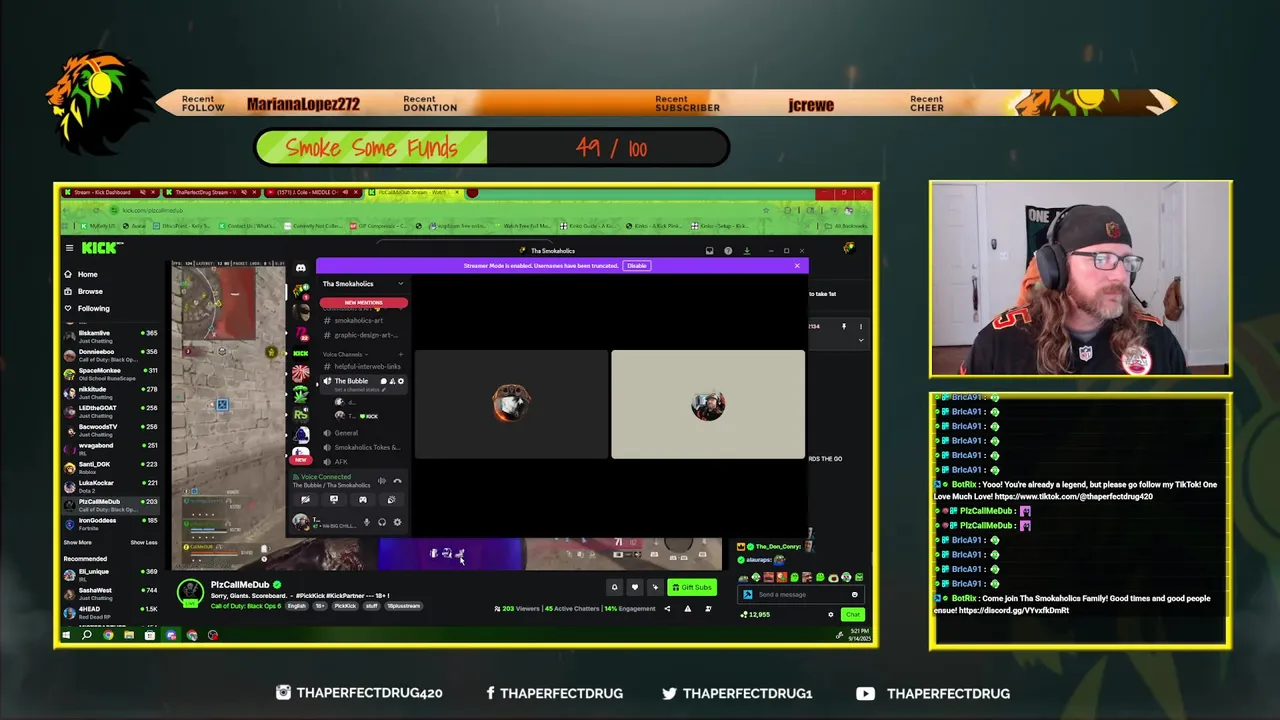
Task: Disconnect from Discord voice call
Action: [397, 481]
